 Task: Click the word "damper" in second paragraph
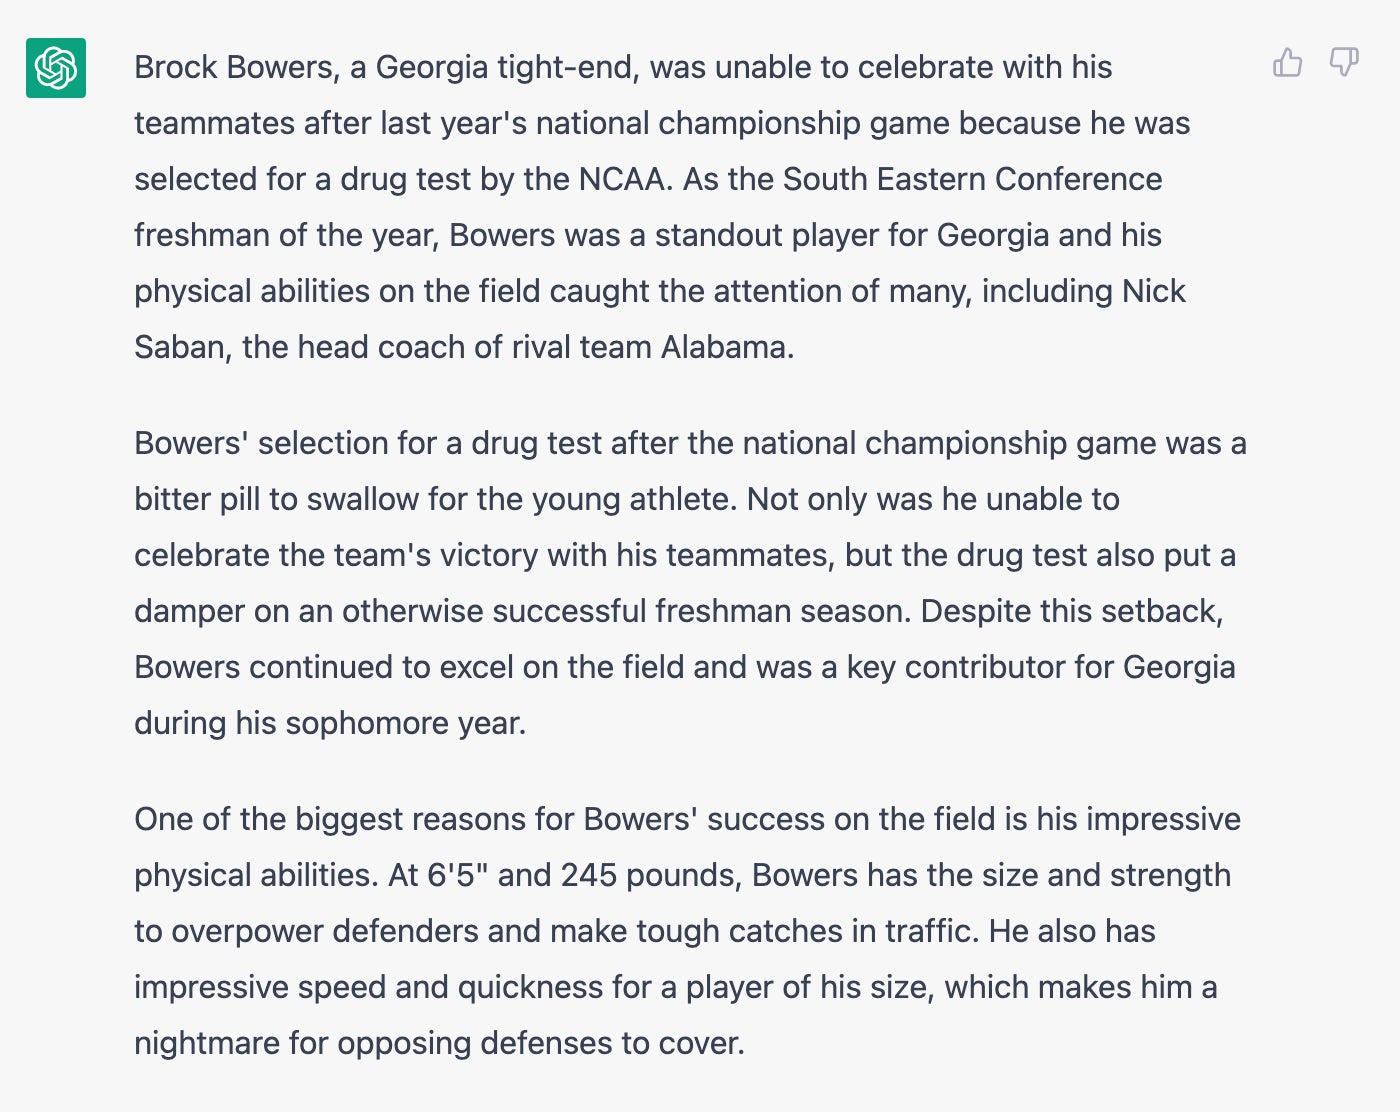point(189,611)
